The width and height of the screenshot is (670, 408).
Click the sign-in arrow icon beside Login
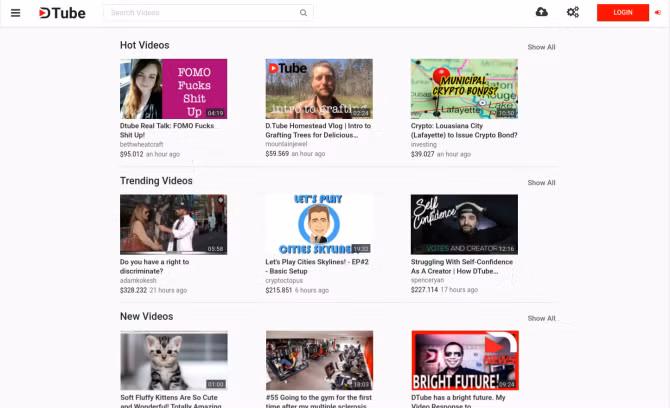point(658,12)
